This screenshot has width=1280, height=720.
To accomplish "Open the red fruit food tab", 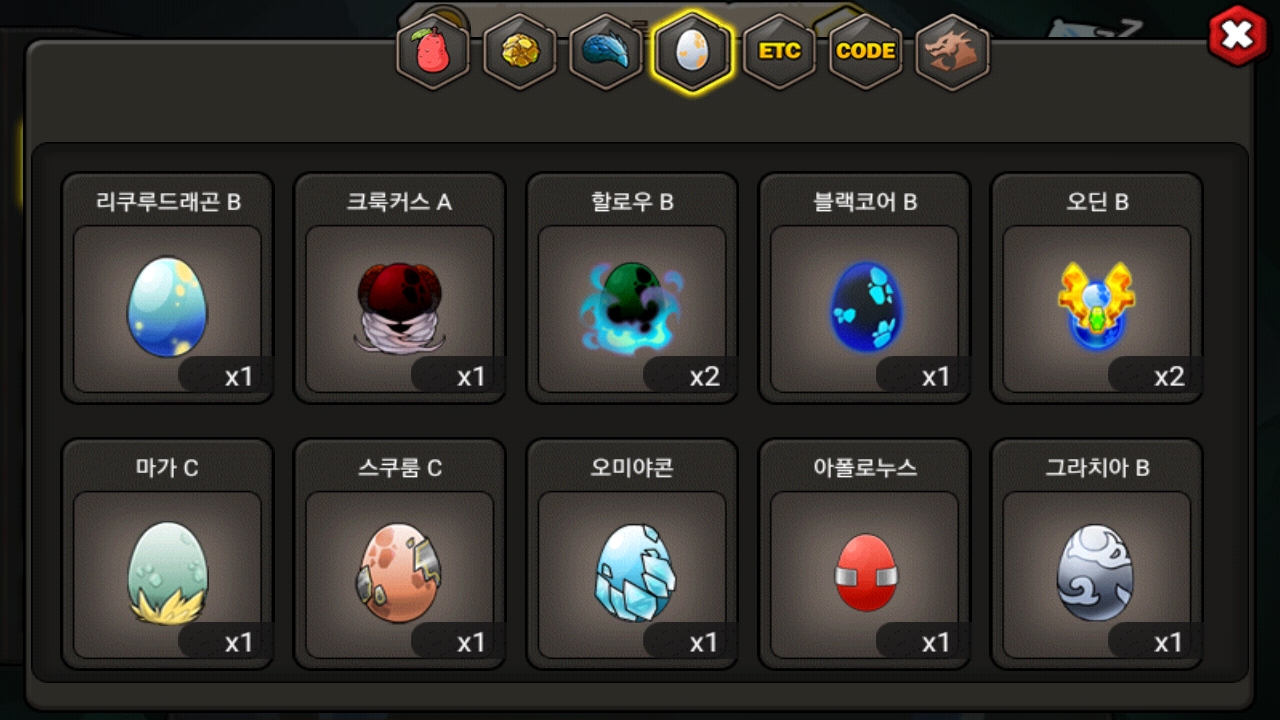I will [433, 52].
